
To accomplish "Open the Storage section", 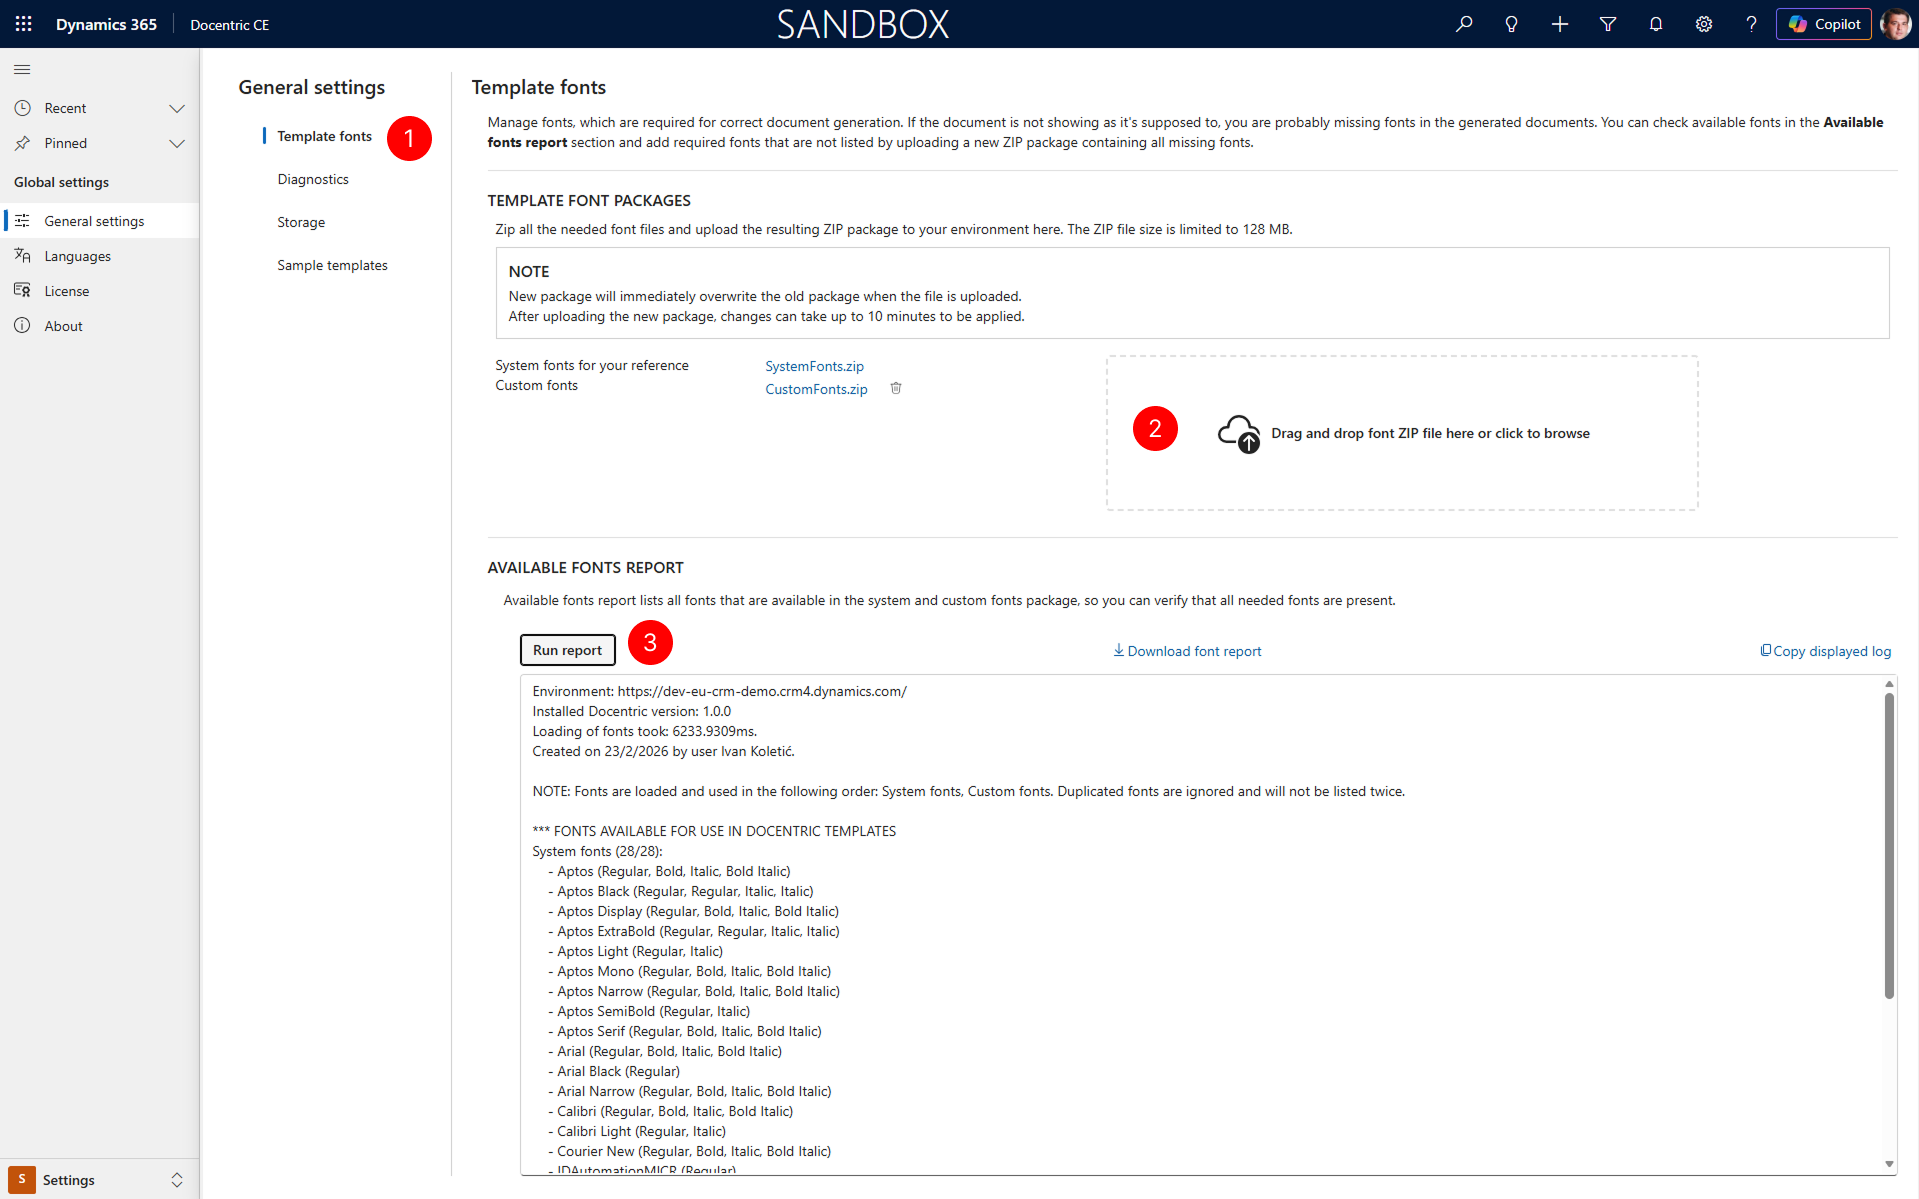I will [x=301, y=222].
